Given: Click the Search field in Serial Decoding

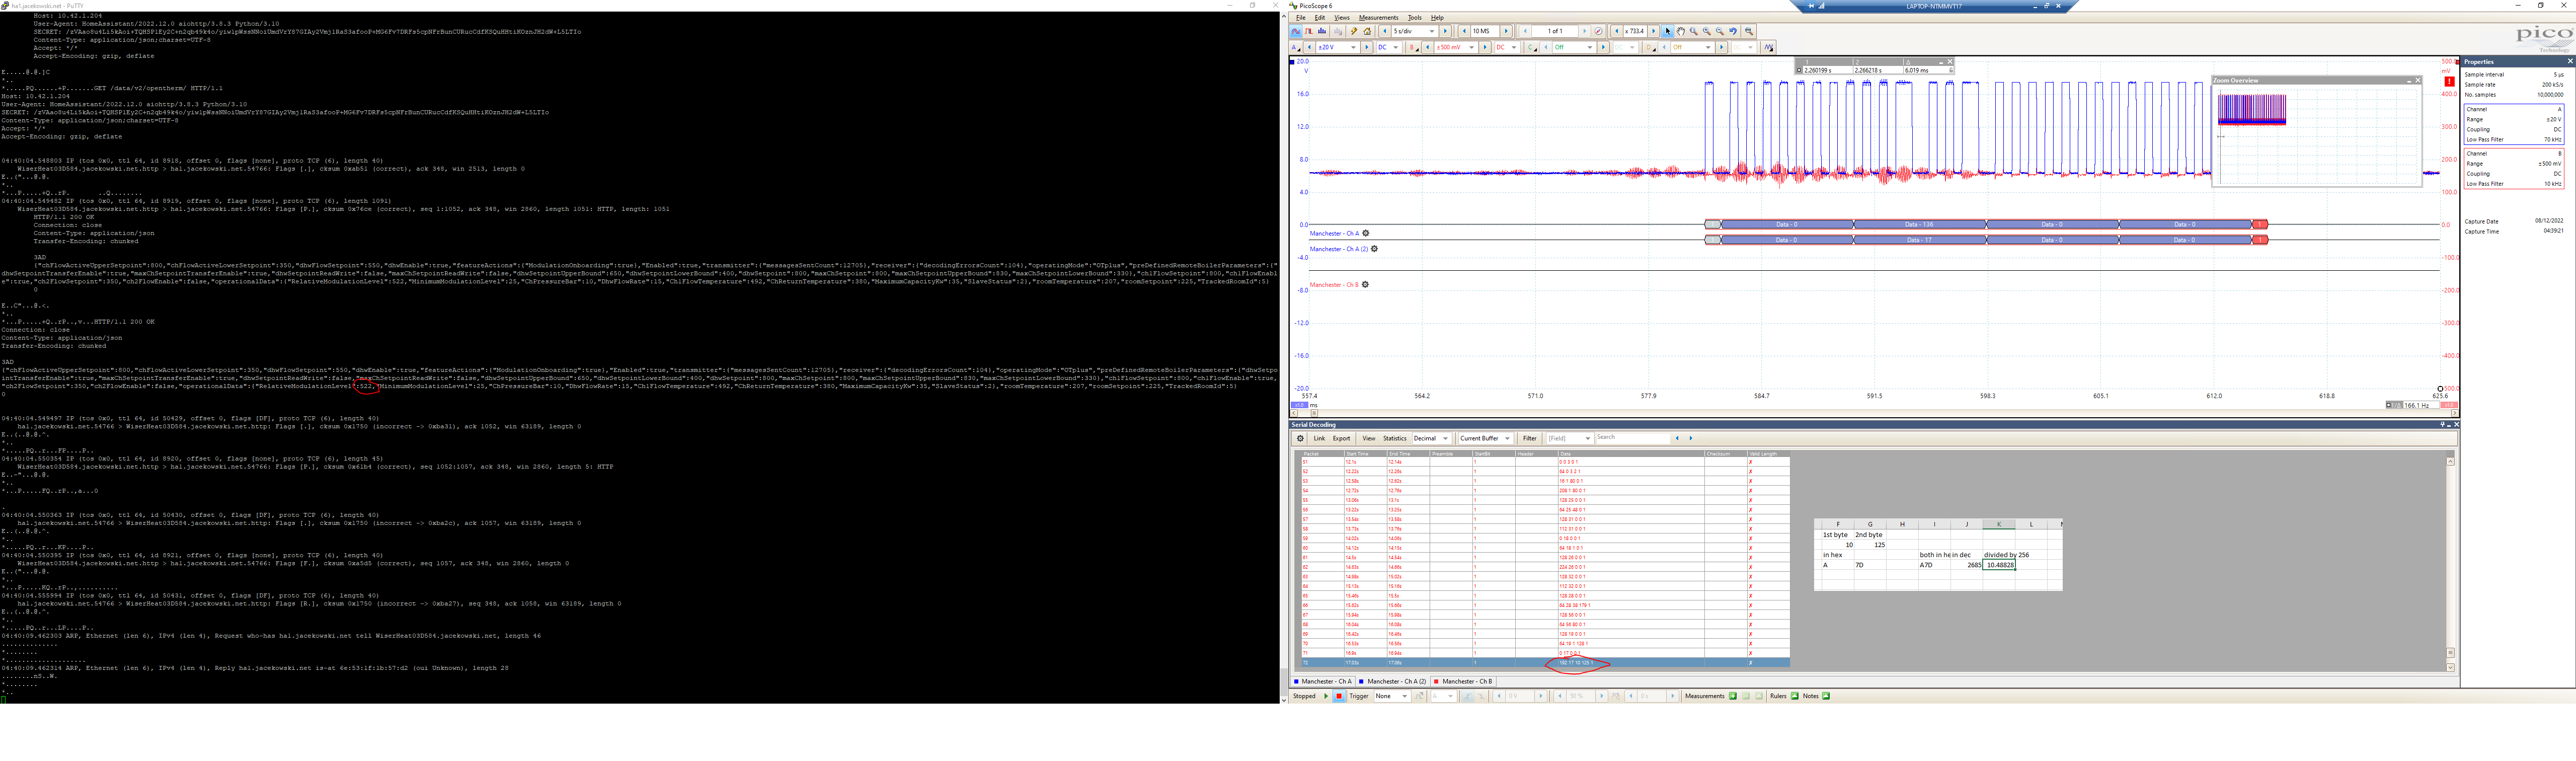Looking at the screenshot, I should pos(1633,438).
